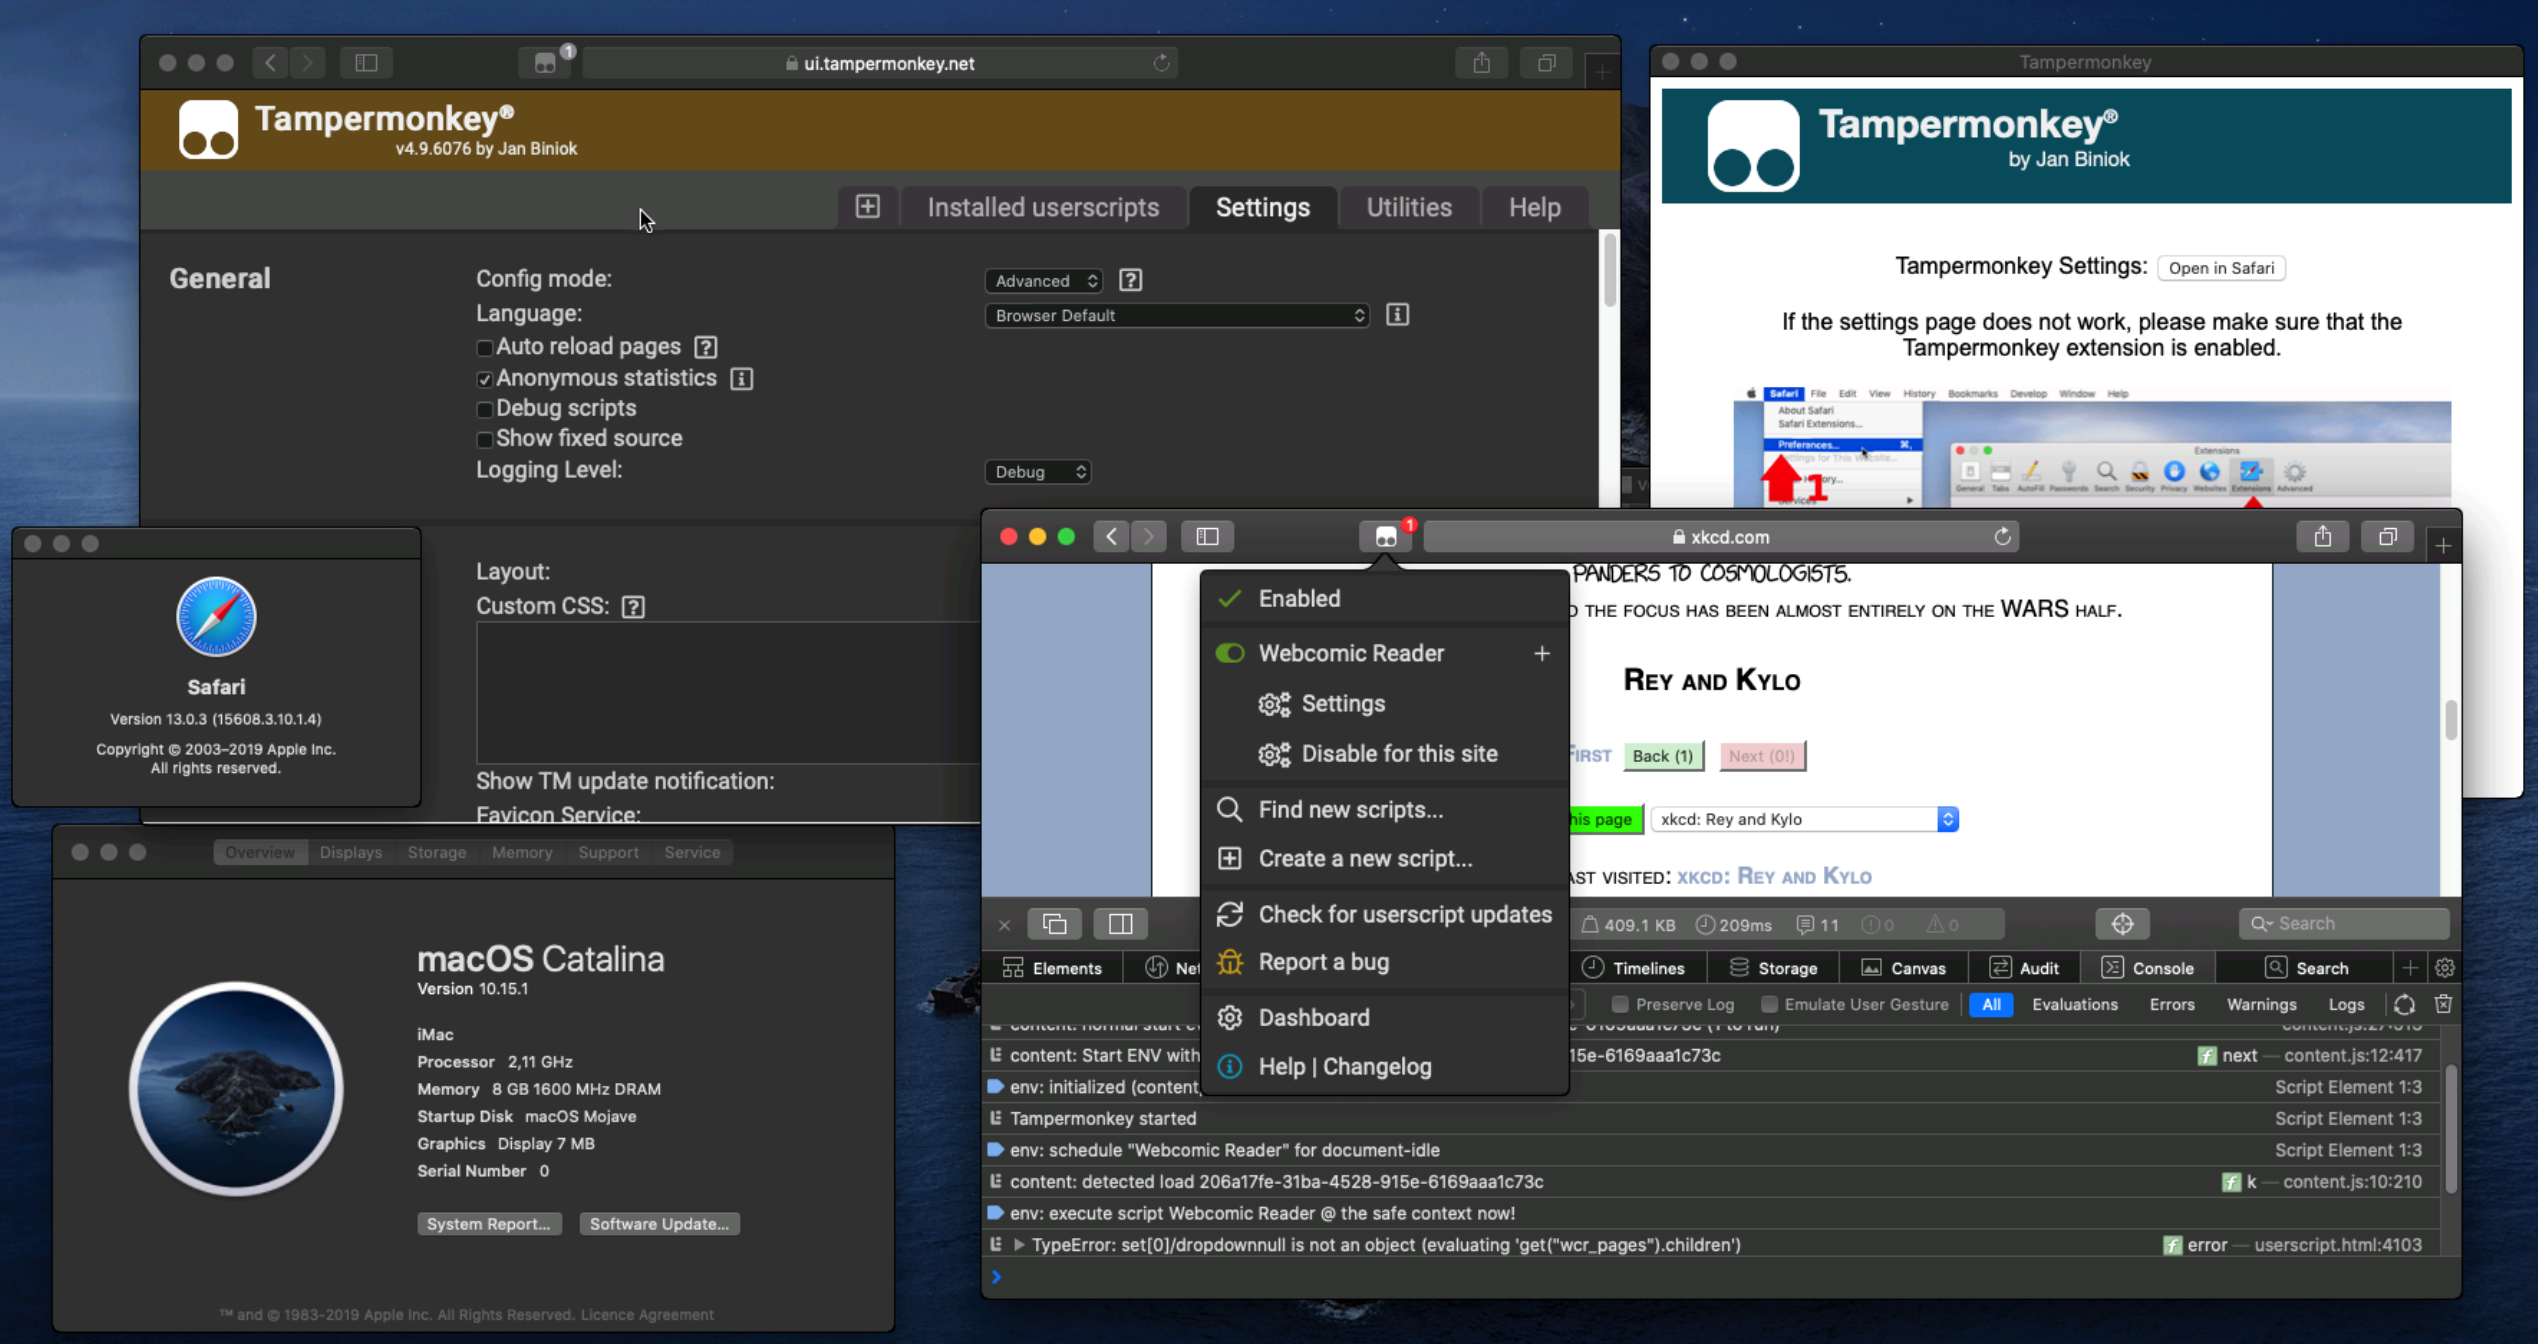
Task: Open the Config mode Advanced dropdown
Action: click(1043, 281)
